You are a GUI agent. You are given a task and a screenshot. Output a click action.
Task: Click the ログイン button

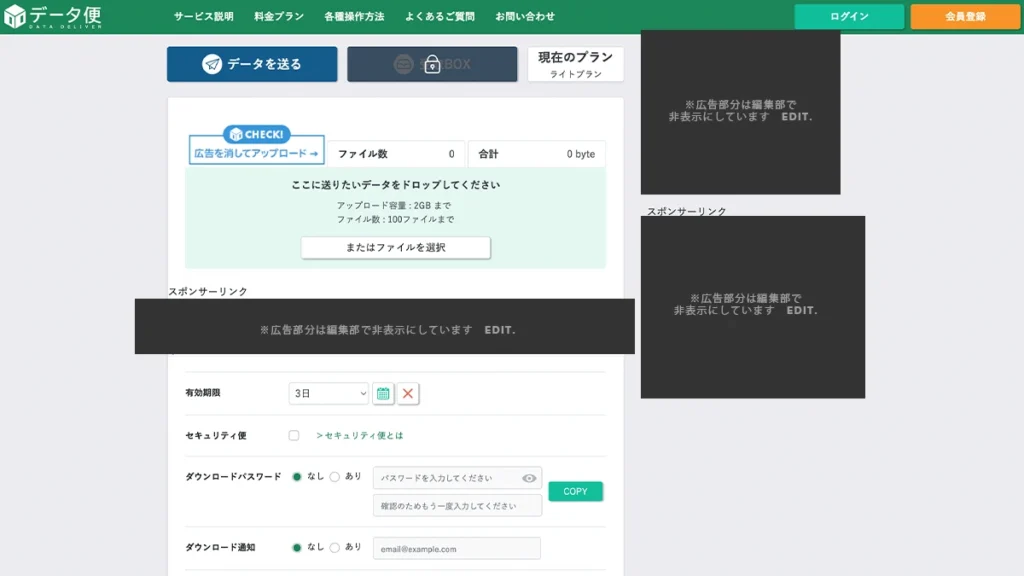(x=849, y=16)
